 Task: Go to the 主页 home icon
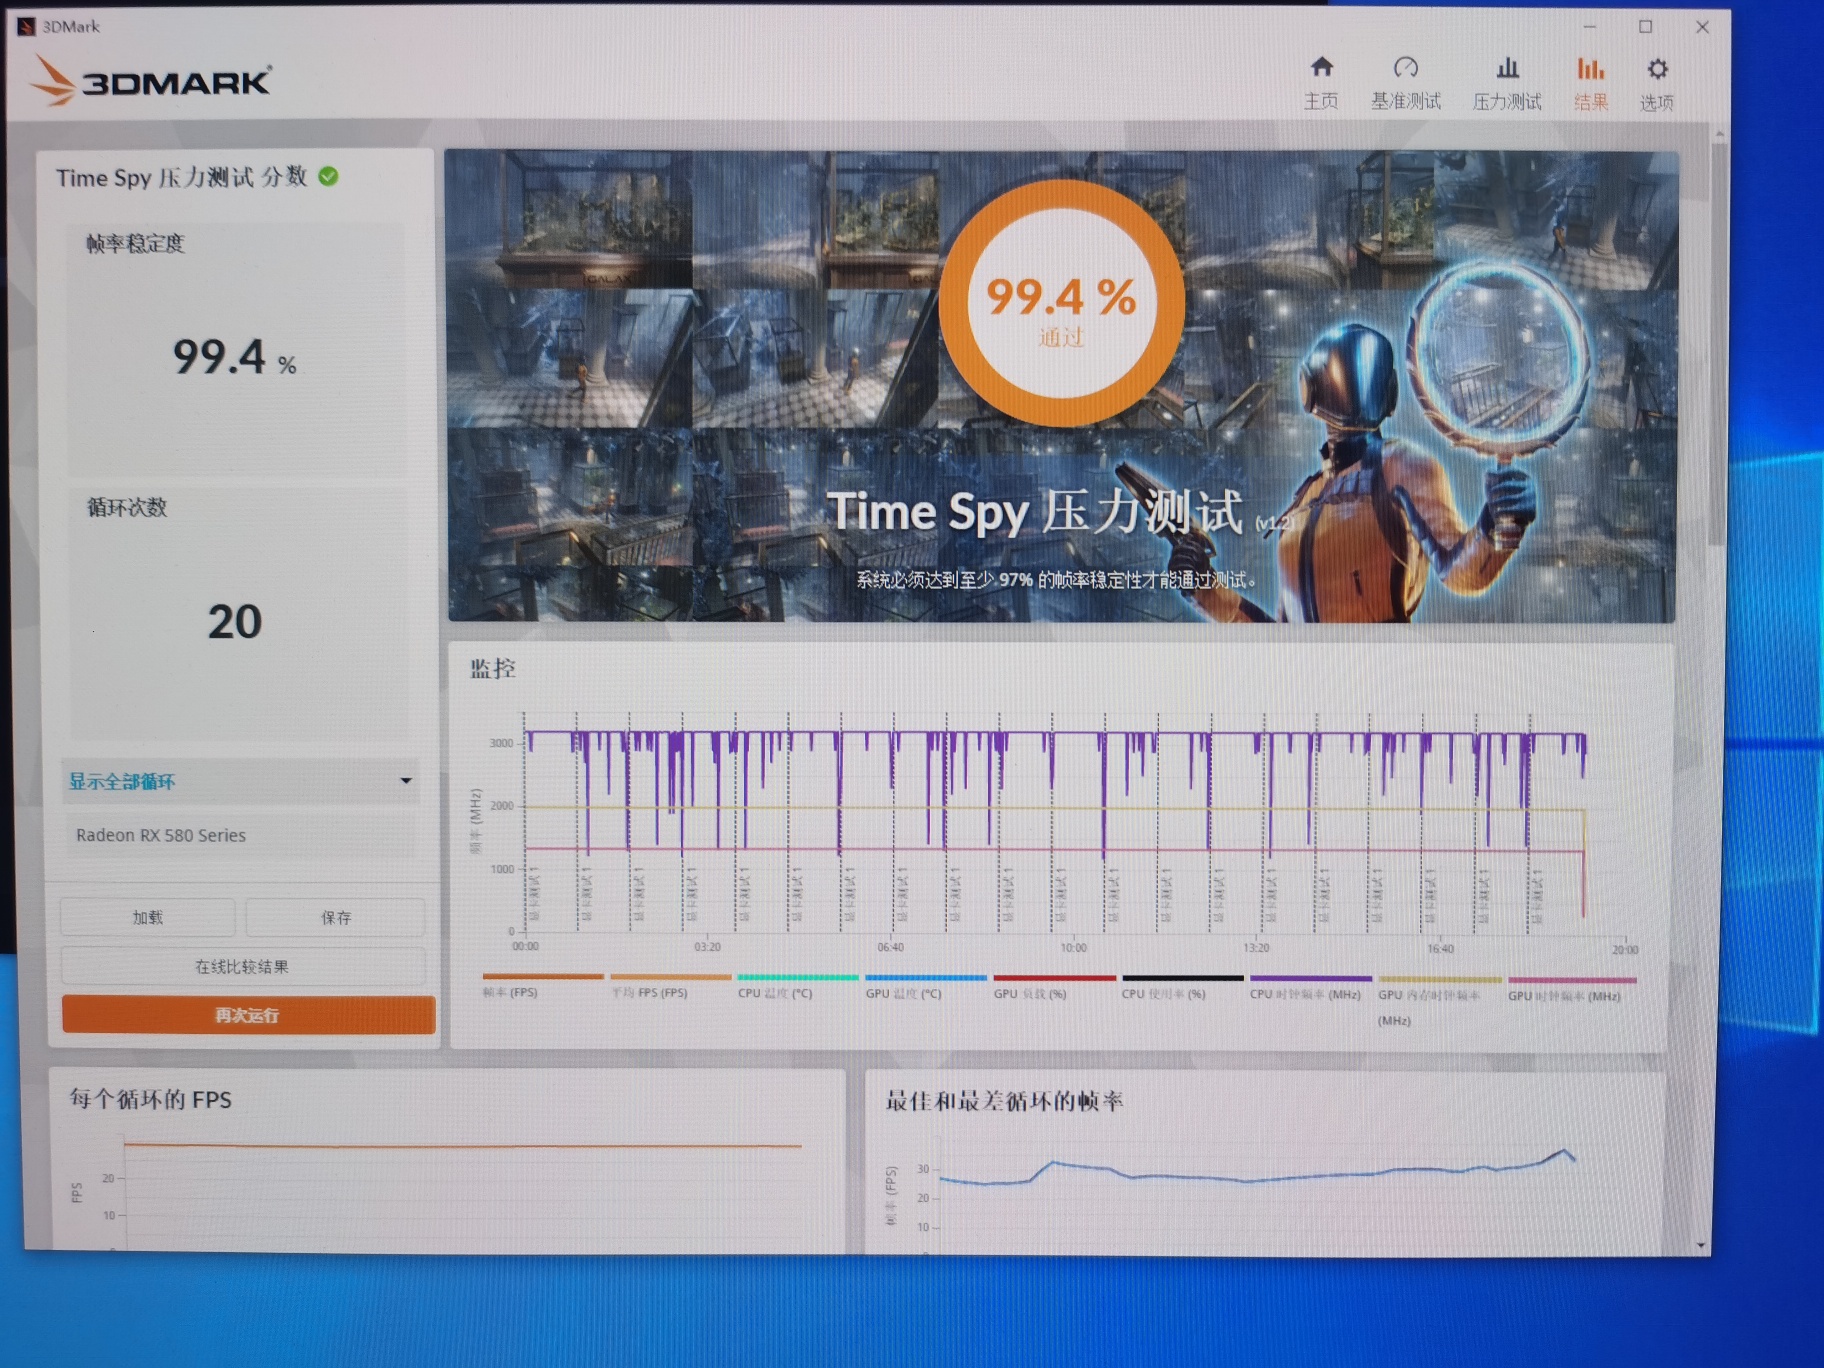coord(1321,68)
